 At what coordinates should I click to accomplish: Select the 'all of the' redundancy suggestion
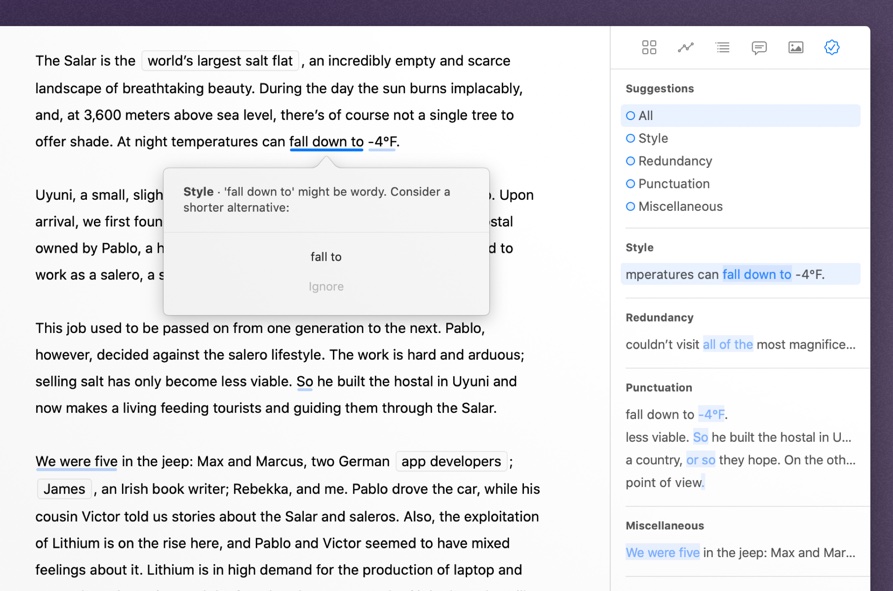[x=740, y=344]
